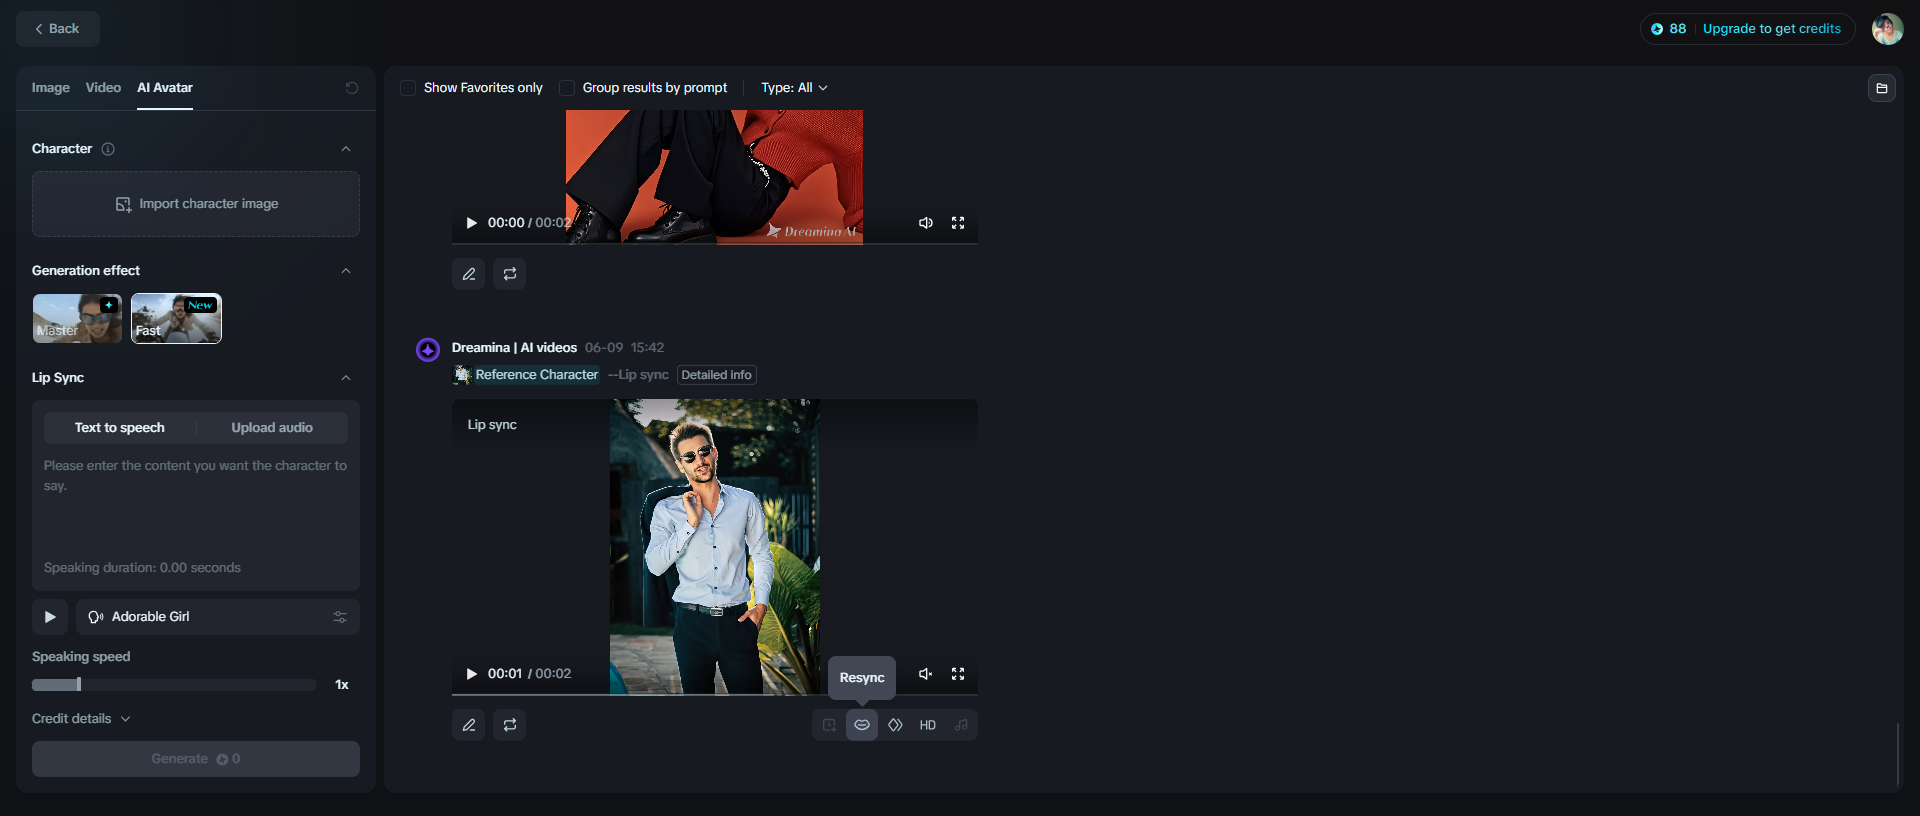Screen dimensions: 1920x816
Task: Click the "06-09 15:42" timestamp
Action: pyautogui.click(x=624, y=348)
